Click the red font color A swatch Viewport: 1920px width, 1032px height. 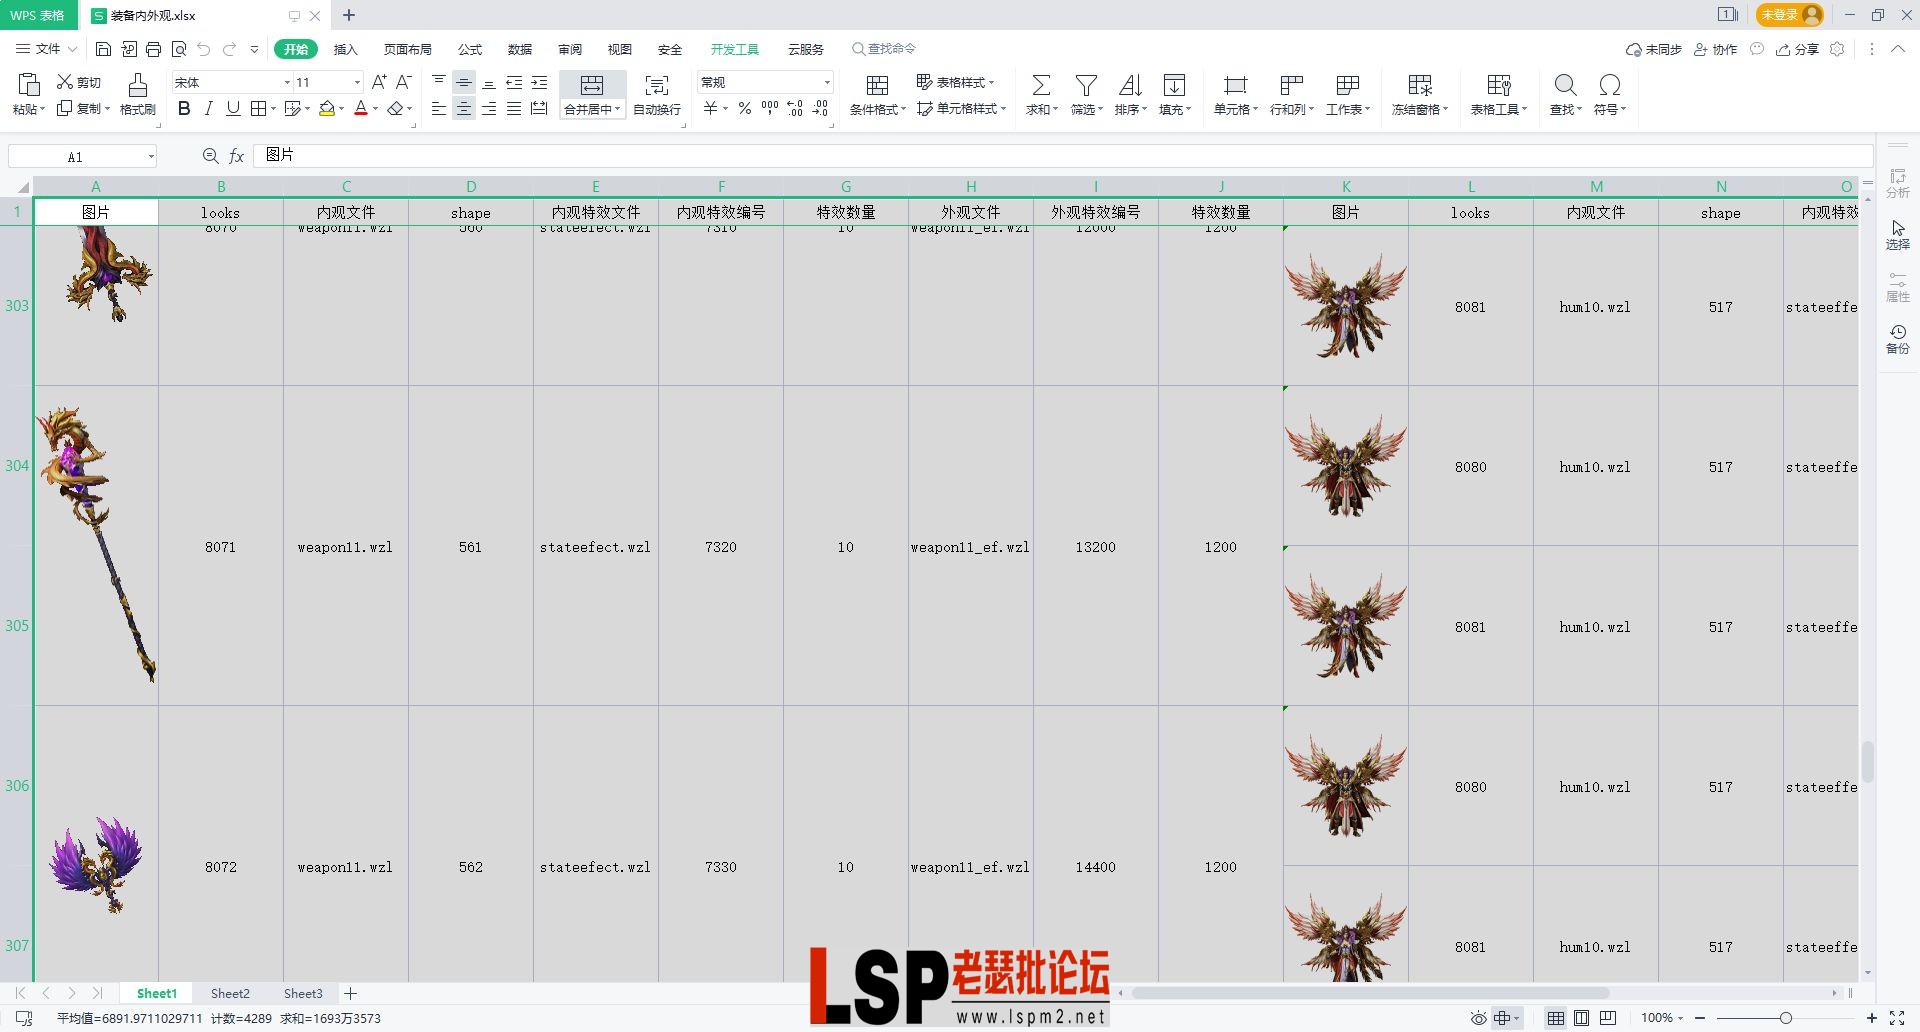coord(361,108)
